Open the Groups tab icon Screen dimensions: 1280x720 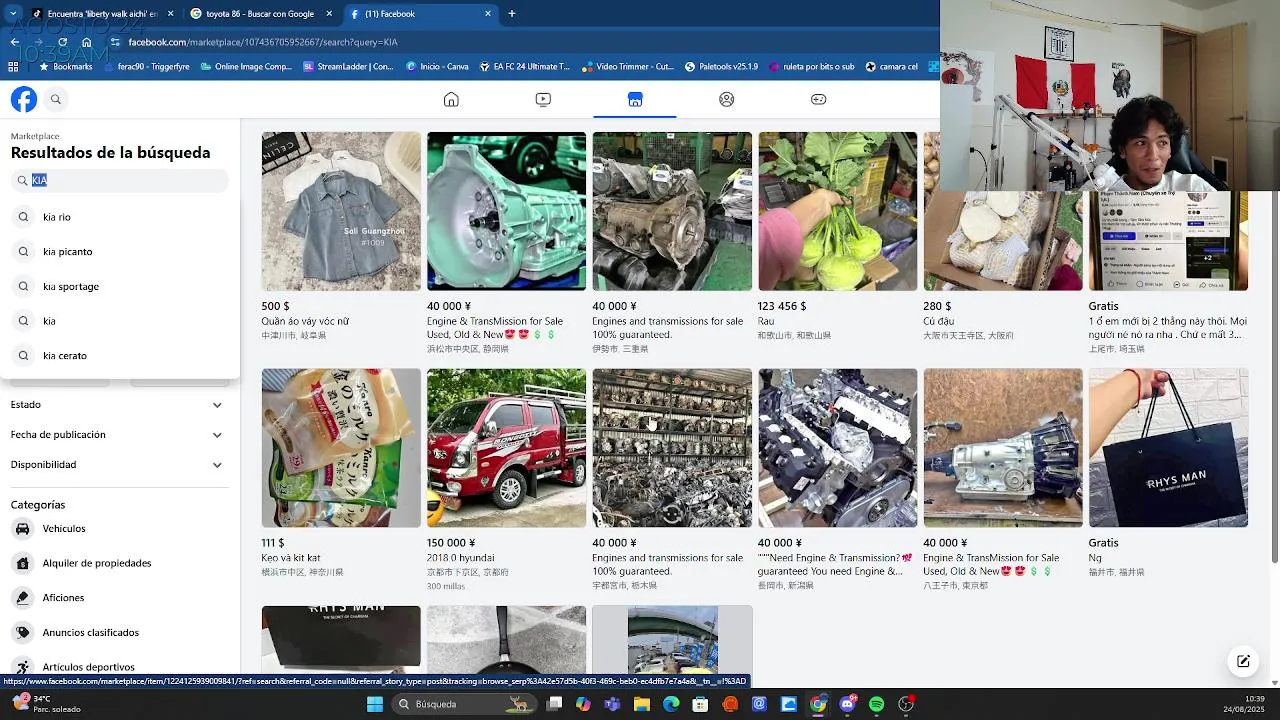click(x=727, y=99)
